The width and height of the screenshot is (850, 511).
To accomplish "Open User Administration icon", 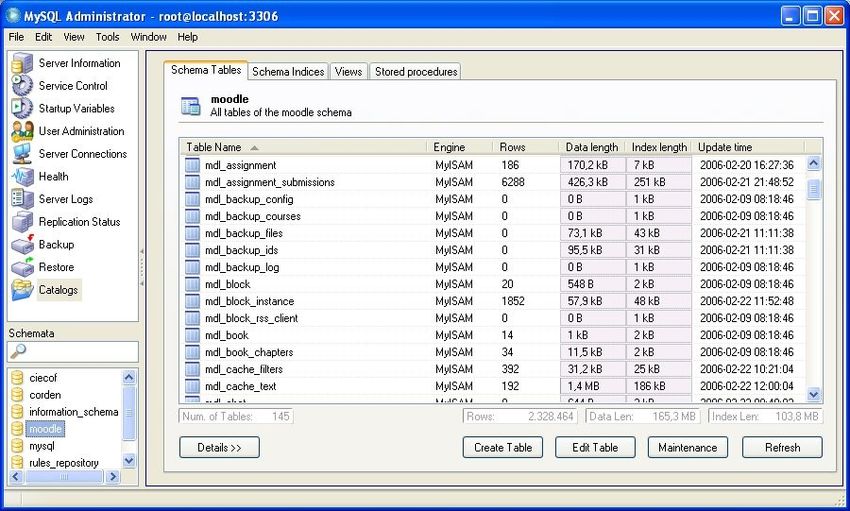I will click(x=22, y=131).
